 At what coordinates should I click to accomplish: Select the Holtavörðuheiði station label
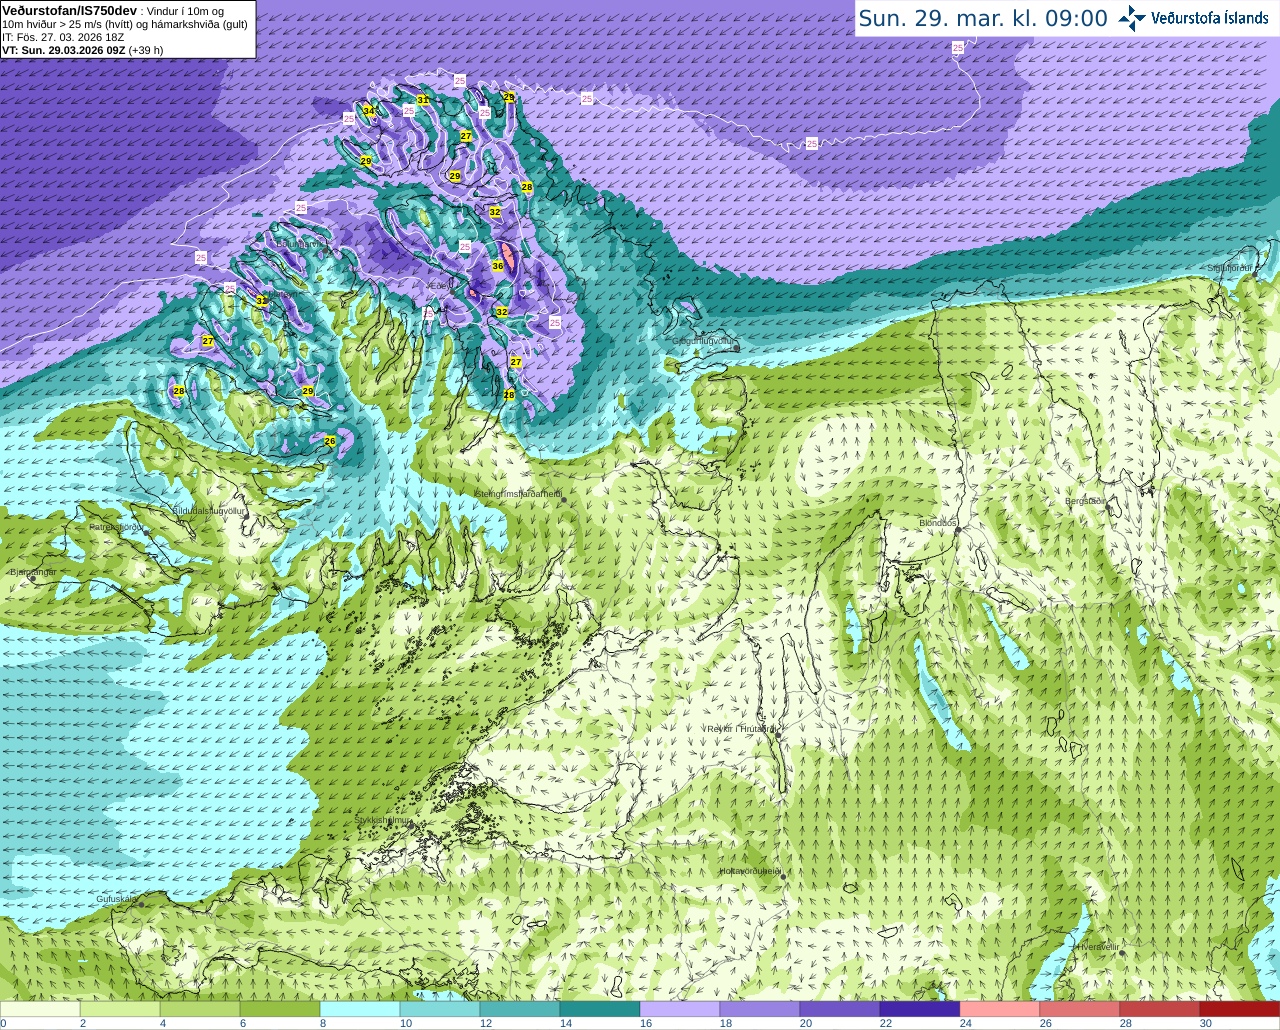tap(750, 871)
